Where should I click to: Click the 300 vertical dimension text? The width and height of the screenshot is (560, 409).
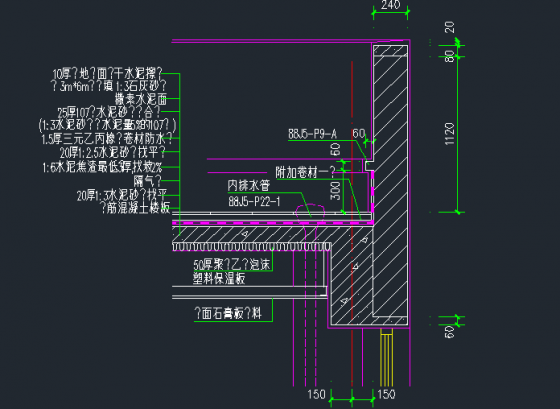click(335, 191)
